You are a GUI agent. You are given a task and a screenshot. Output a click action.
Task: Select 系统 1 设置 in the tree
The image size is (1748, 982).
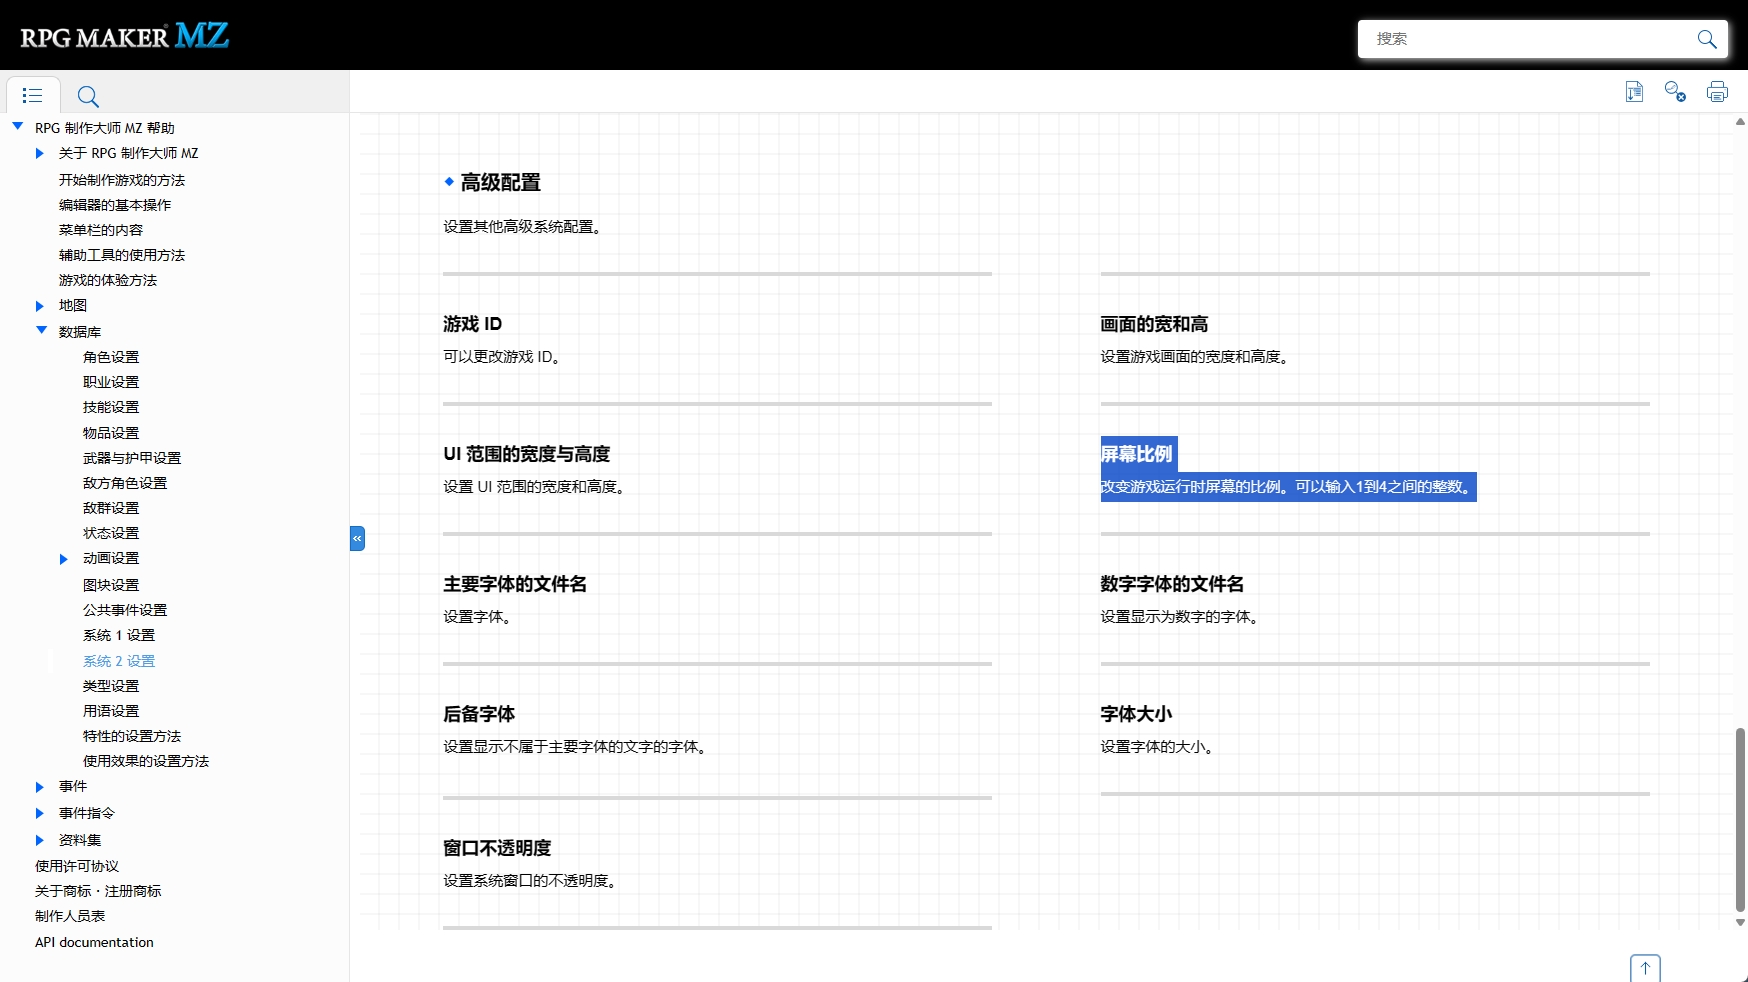click(x=119, y=635)
